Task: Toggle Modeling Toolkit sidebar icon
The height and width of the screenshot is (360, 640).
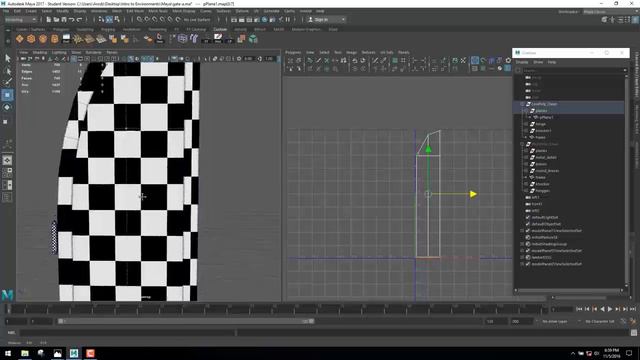Action: 604,19
